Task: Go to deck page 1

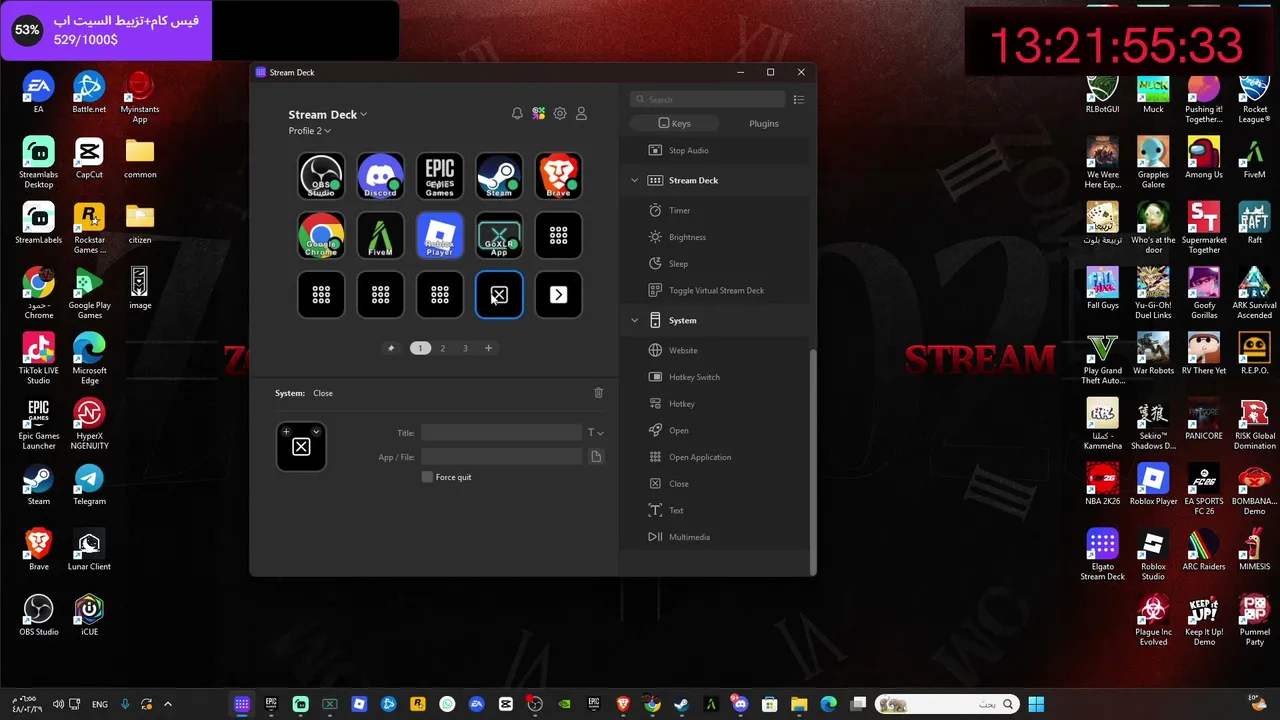Action: click(420, 348)
